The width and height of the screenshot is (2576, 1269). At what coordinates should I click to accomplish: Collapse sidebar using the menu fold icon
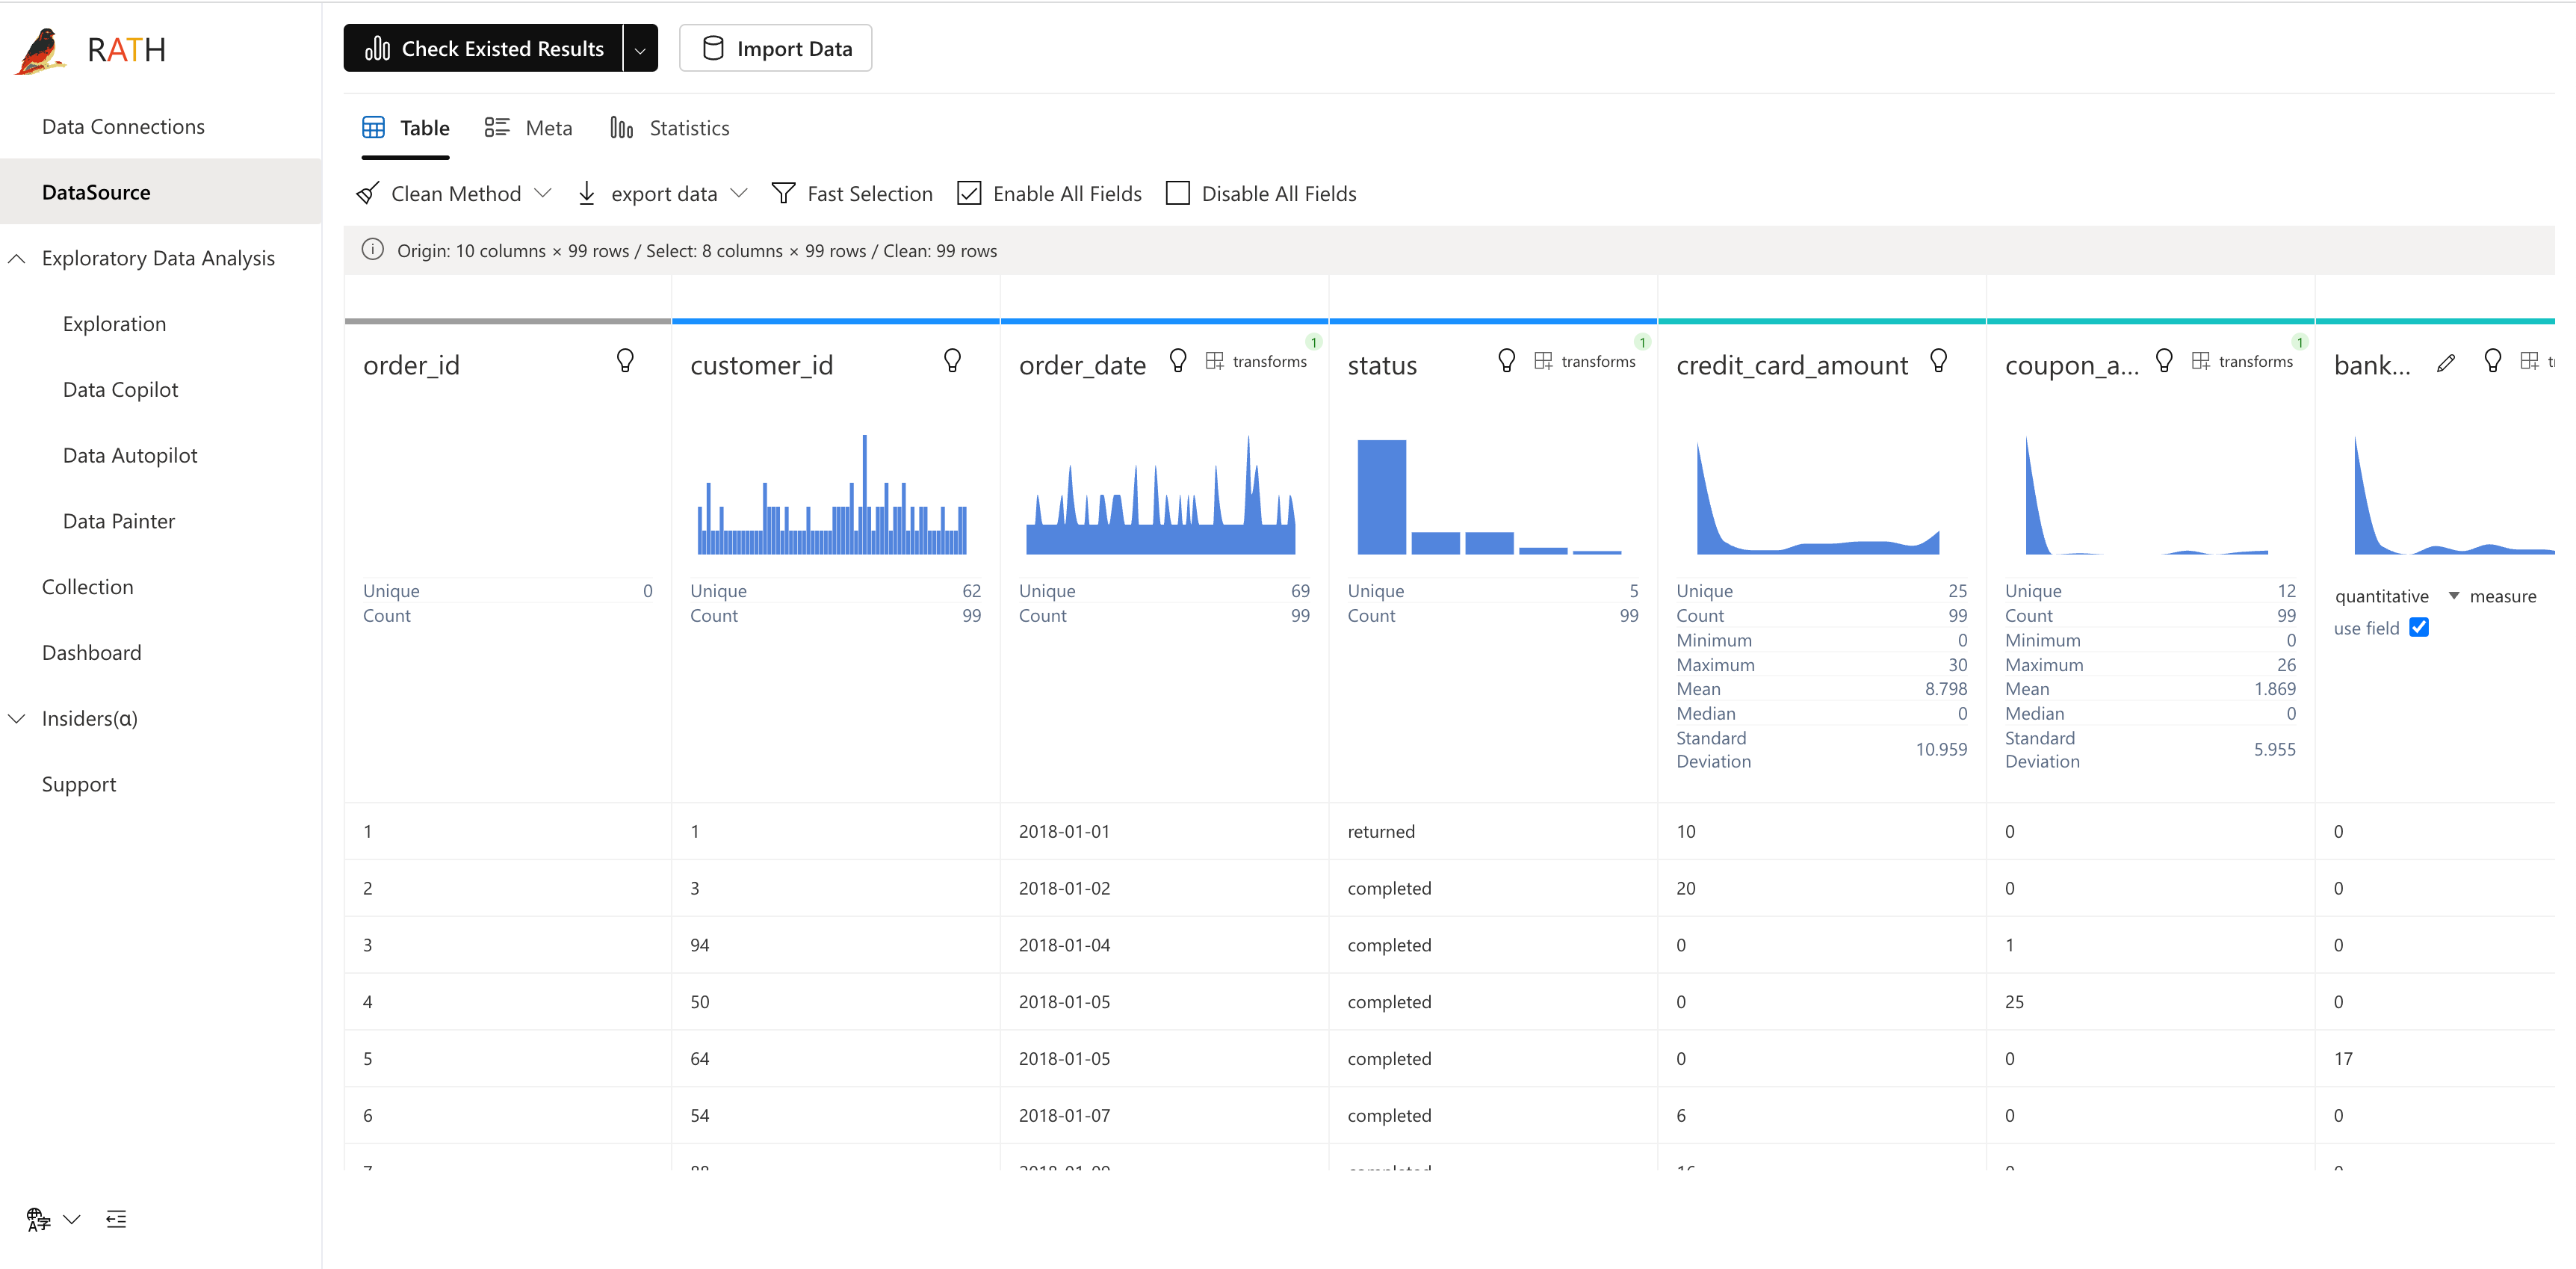(116, 1219)
